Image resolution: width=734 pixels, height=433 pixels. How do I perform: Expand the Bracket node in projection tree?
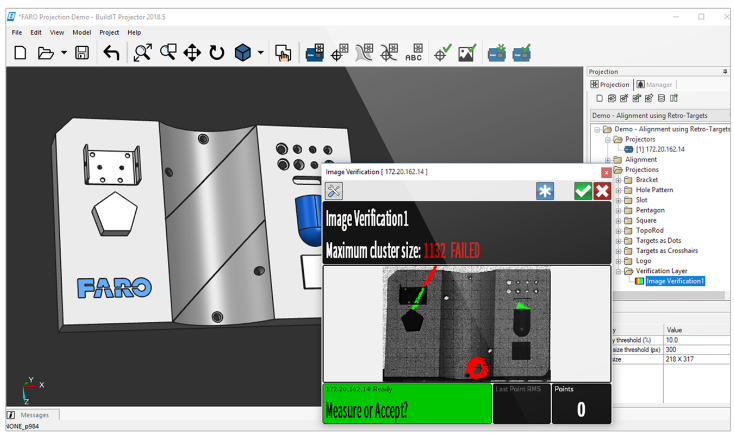618,180
